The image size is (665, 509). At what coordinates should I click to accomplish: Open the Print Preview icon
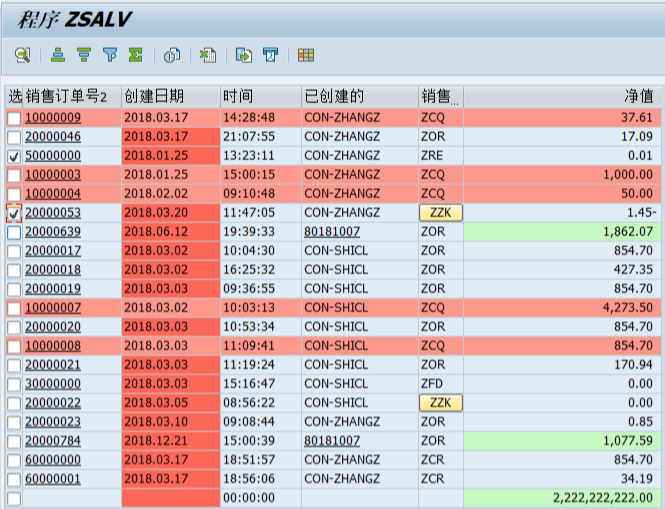tap(172, 55)
